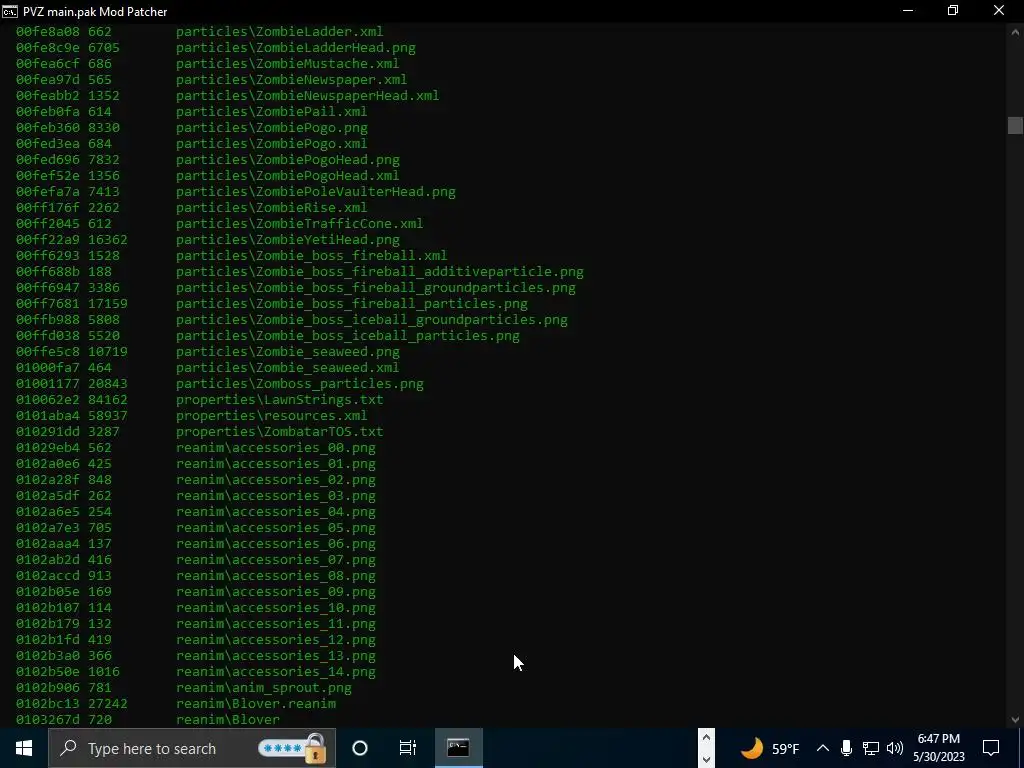Open the volume control tray icon
This screenshot has width=1024, height=768.
click(x=895, y=748)
